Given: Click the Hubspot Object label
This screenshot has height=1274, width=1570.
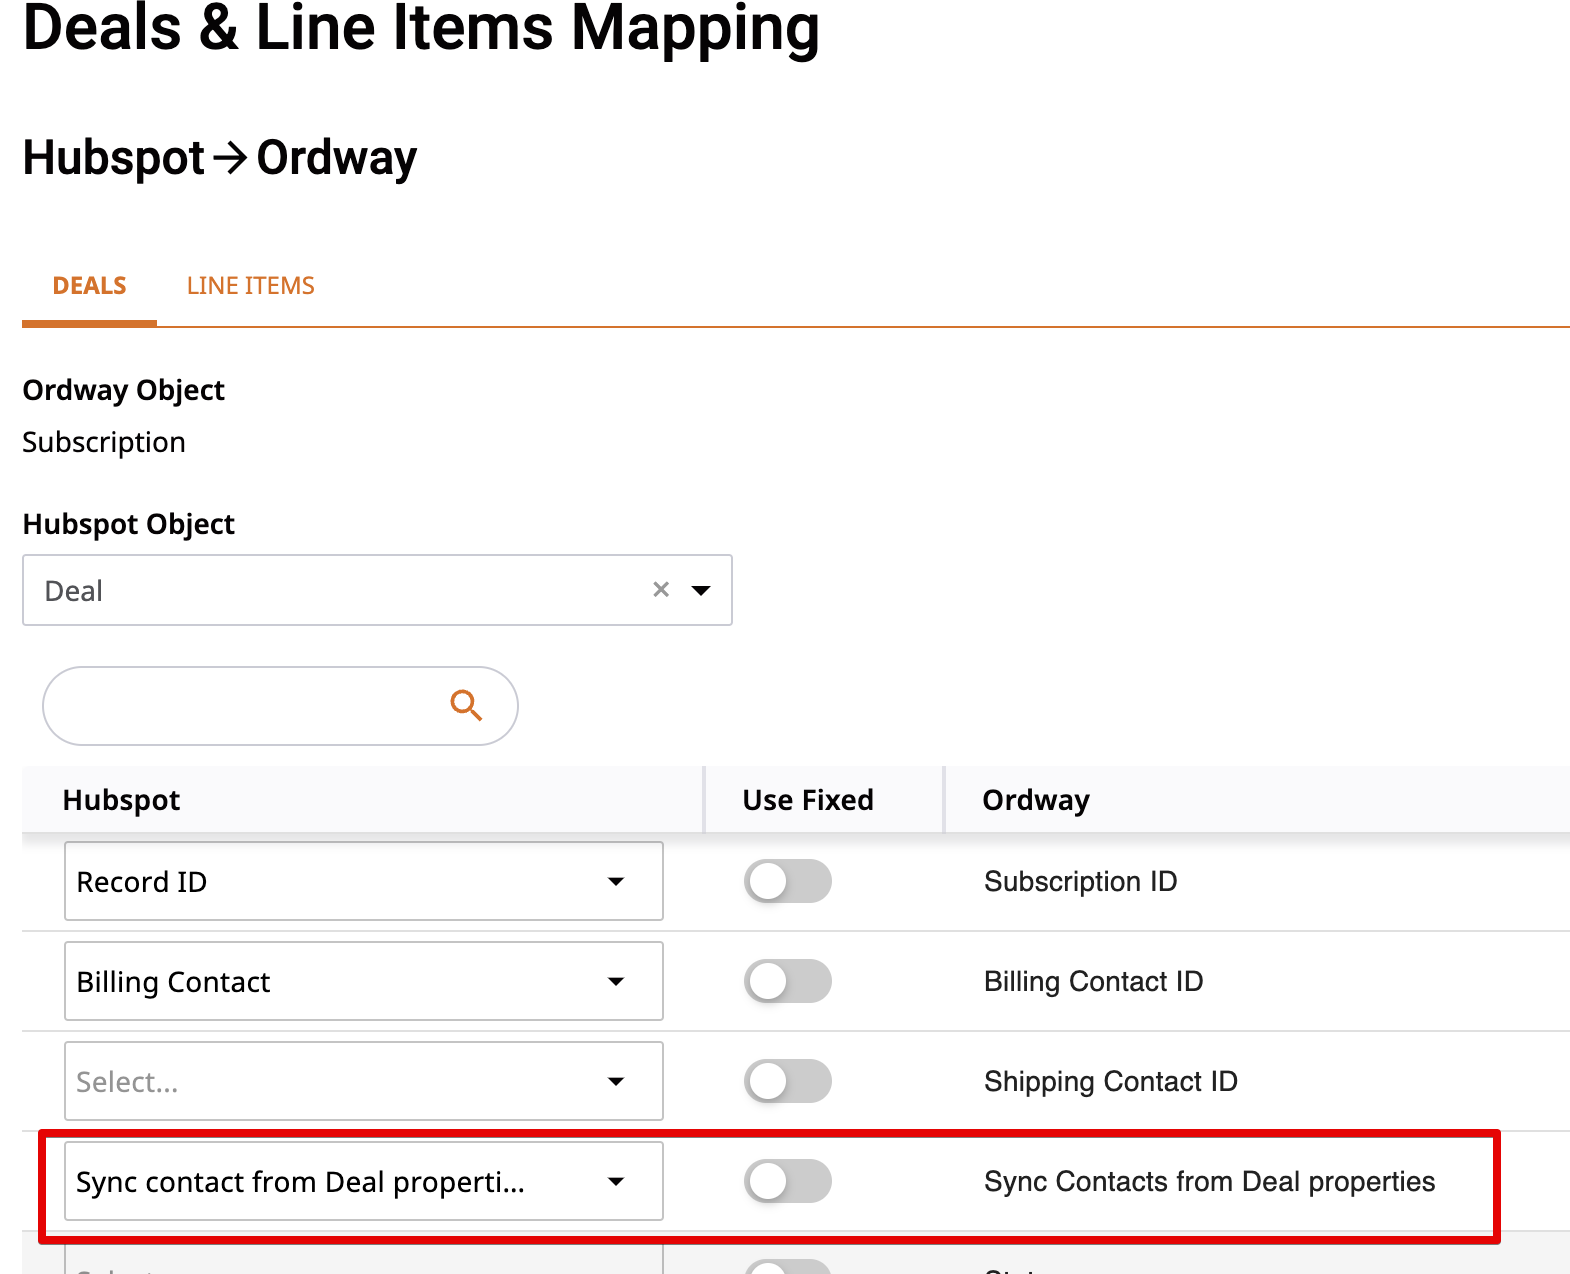Looking at the screenshot, I should [128, 524].
